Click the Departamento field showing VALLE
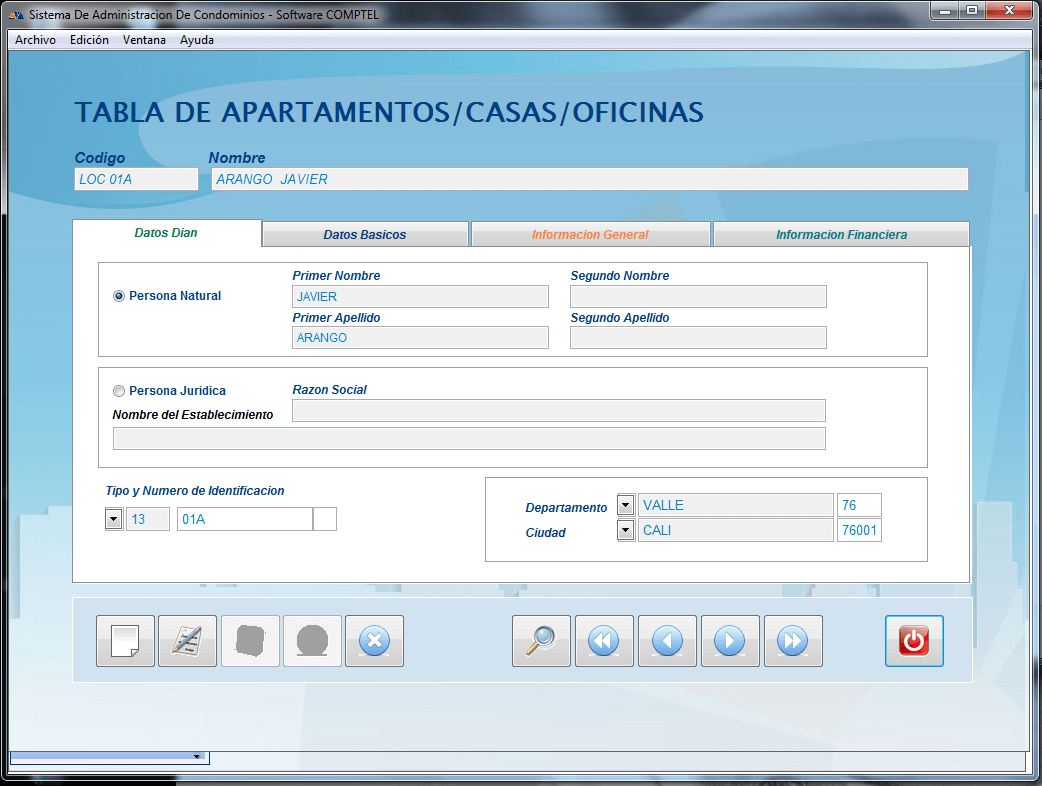Viewport: 1042px width, 786px height. [x=736, y=505]
